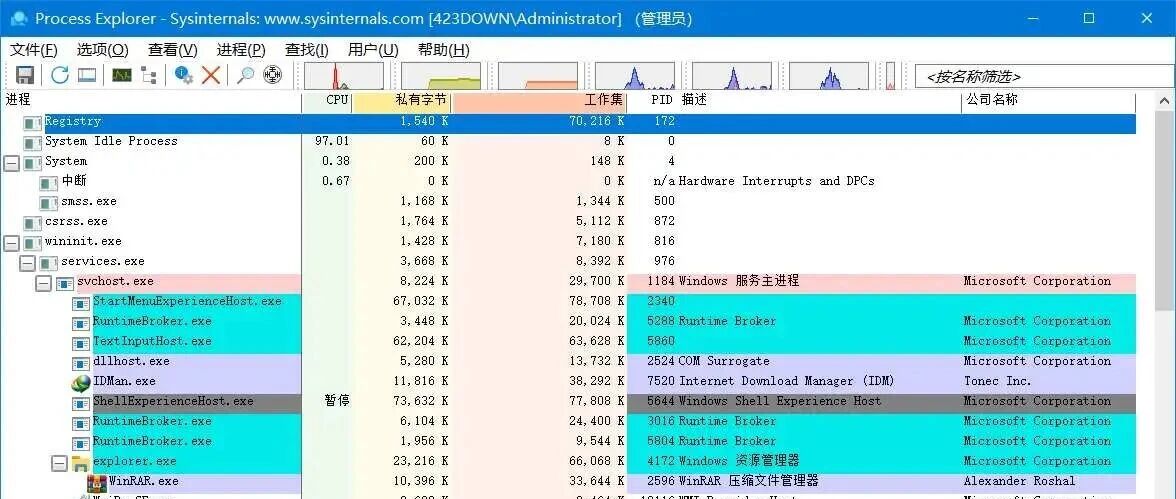Viewport: 1176px width, 499px height.
Task: Select the csrss.exe process row
Action: click(x=568, y=222)
